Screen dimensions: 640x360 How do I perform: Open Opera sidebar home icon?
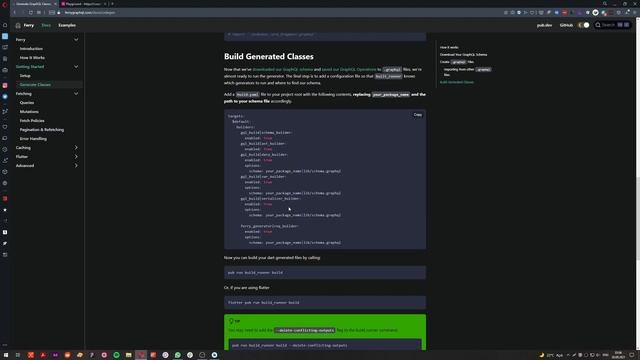tap(5, 25)
